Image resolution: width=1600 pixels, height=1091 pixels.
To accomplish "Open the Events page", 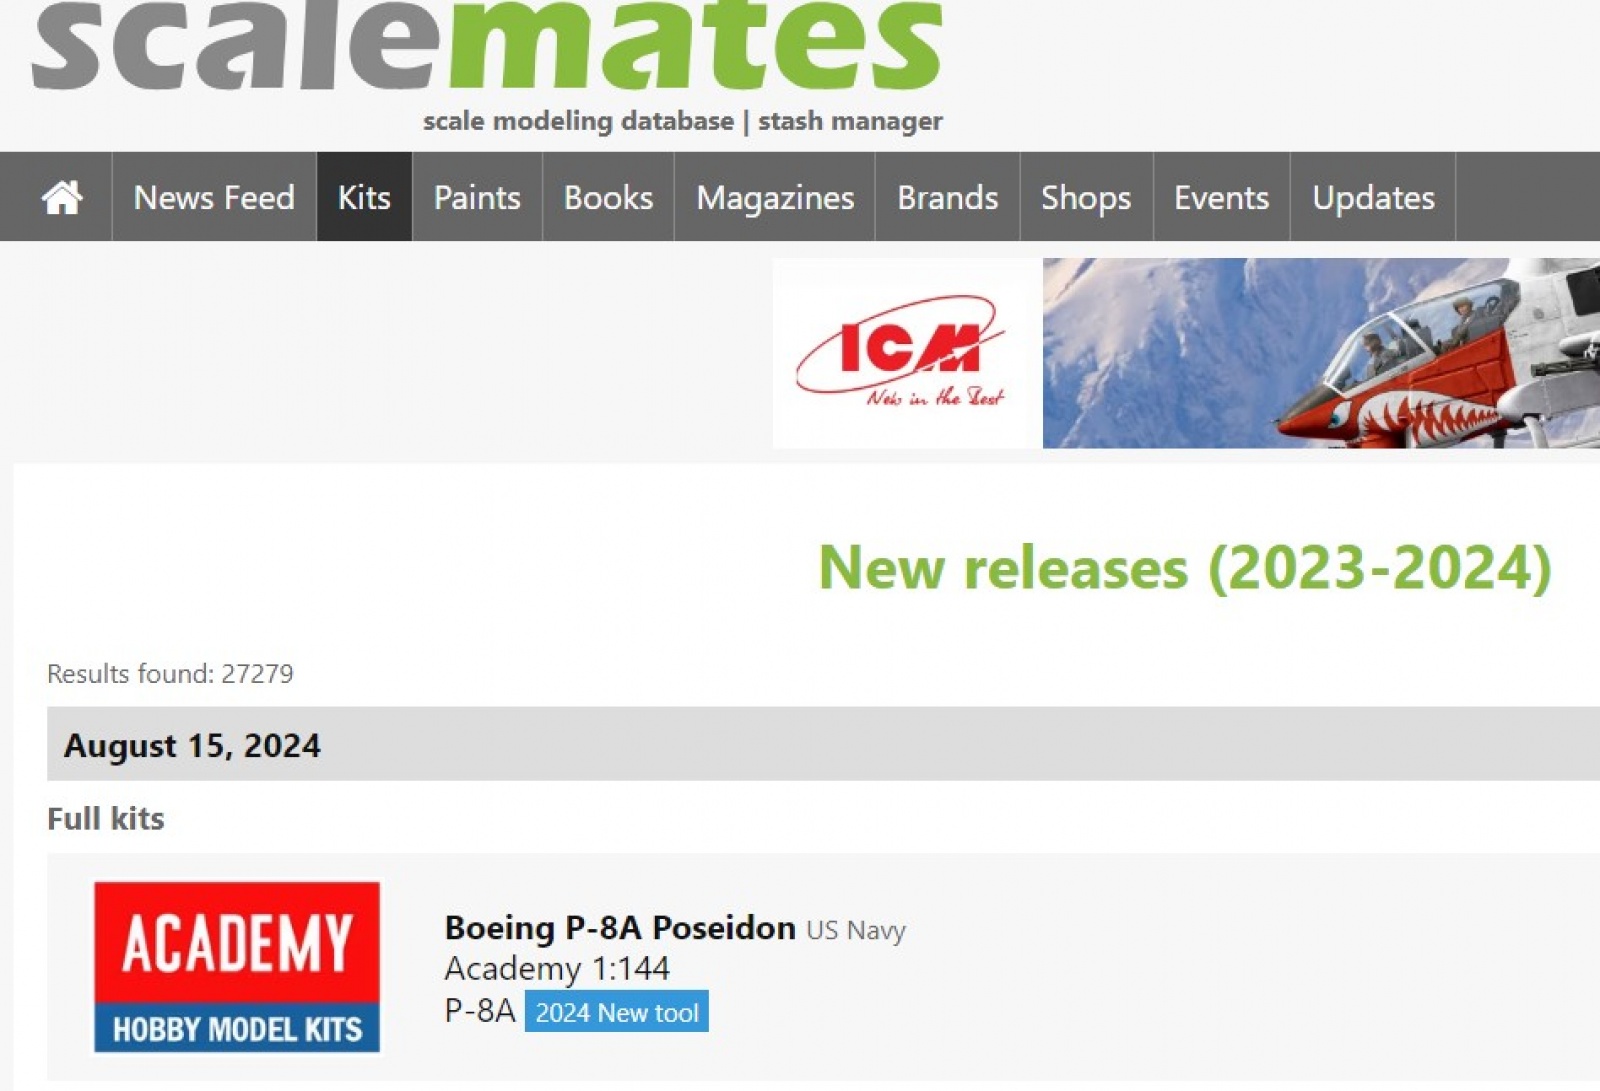I will (1221, 197).
